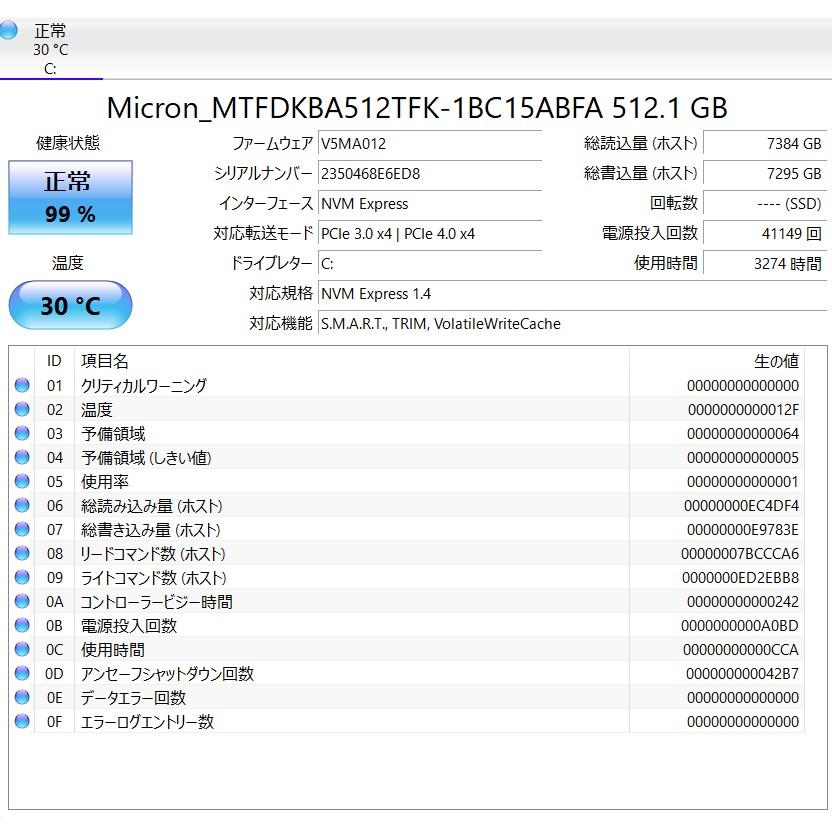Click the interface field NVM Express
This screenshot has height=832, width=832.
pyautogui.click(x=430, y=204)
